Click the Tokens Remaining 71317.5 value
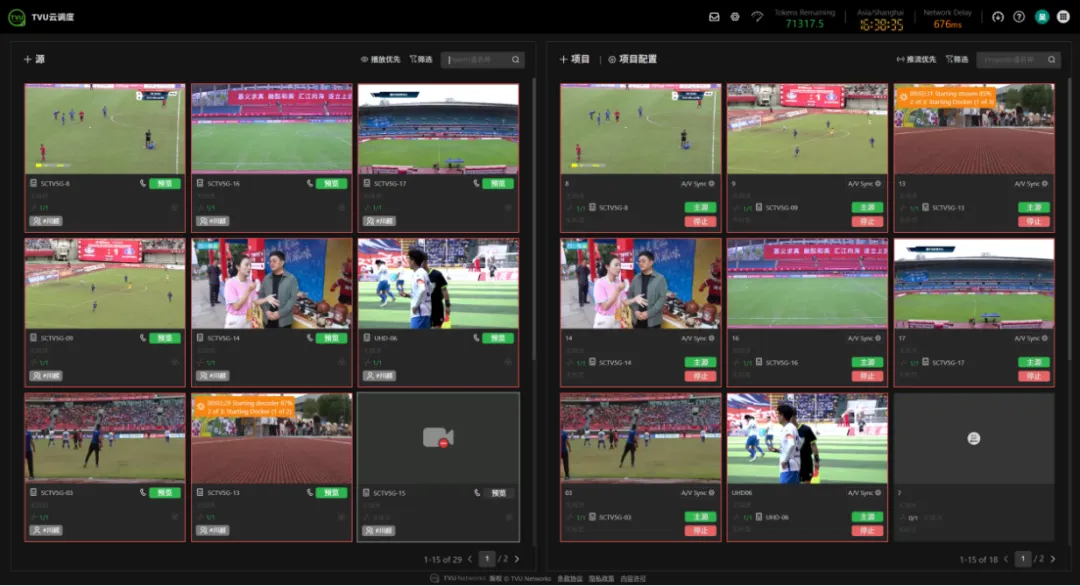 804,24
